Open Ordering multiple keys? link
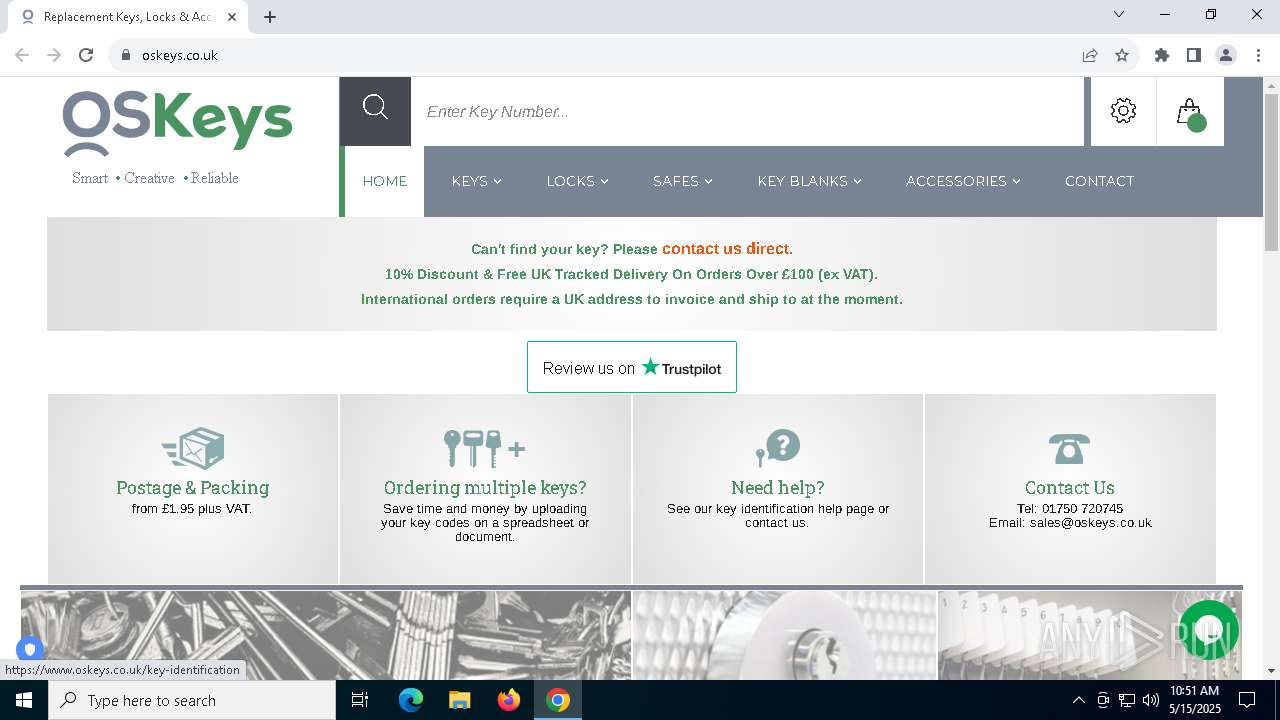1280x720 pixels. click(x=485, y=488)
